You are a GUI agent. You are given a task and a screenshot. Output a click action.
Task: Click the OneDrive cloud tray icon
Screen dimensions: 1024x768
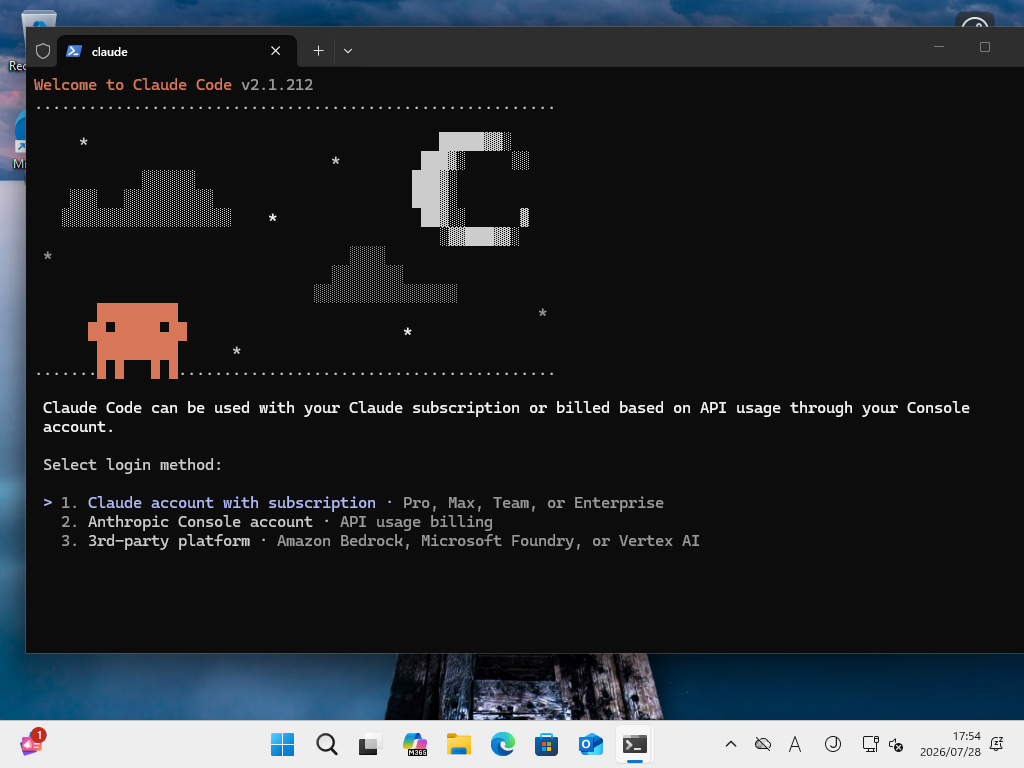pyautogui.click(x=763, y=744)
